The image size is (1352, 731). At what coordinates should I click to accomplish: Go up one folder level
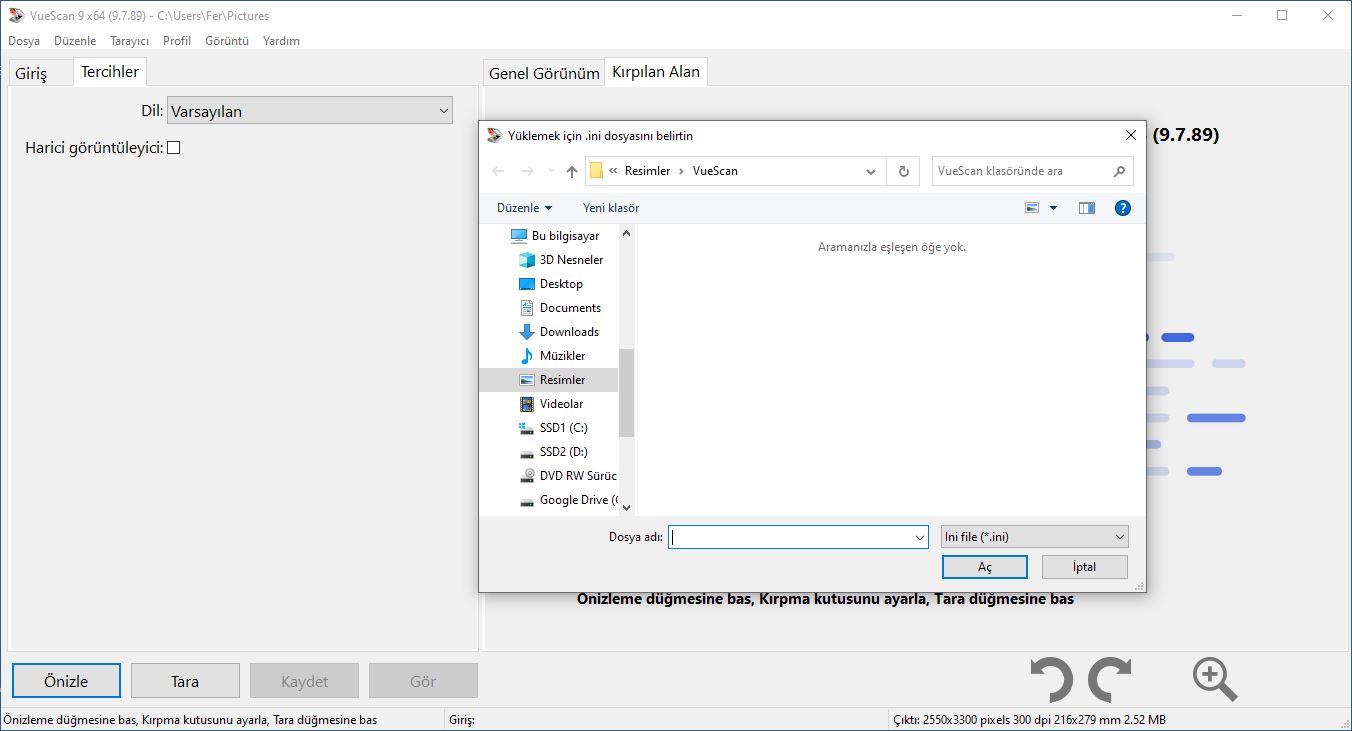572,171
